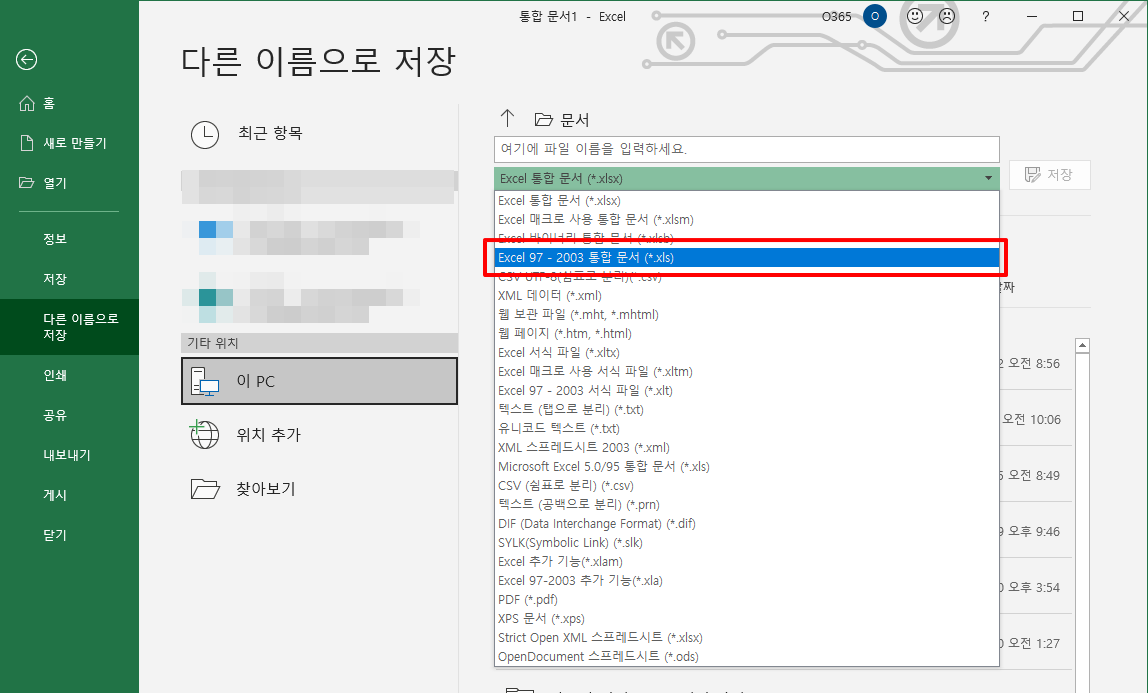Image resolution: width=1148 pixels, height=693 pixels.
Task: Select 텍스트 (탭으로 분리) (*.txt)
Action: 747,410
